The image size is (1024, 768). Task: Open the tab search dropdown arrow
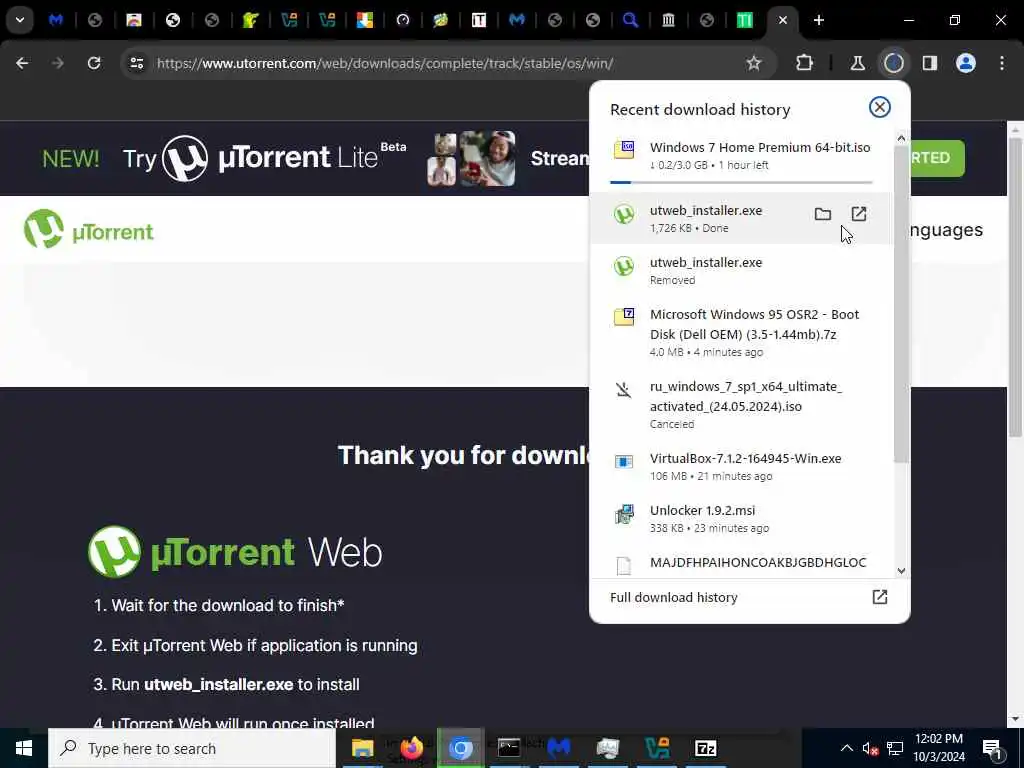coord(20,20)
